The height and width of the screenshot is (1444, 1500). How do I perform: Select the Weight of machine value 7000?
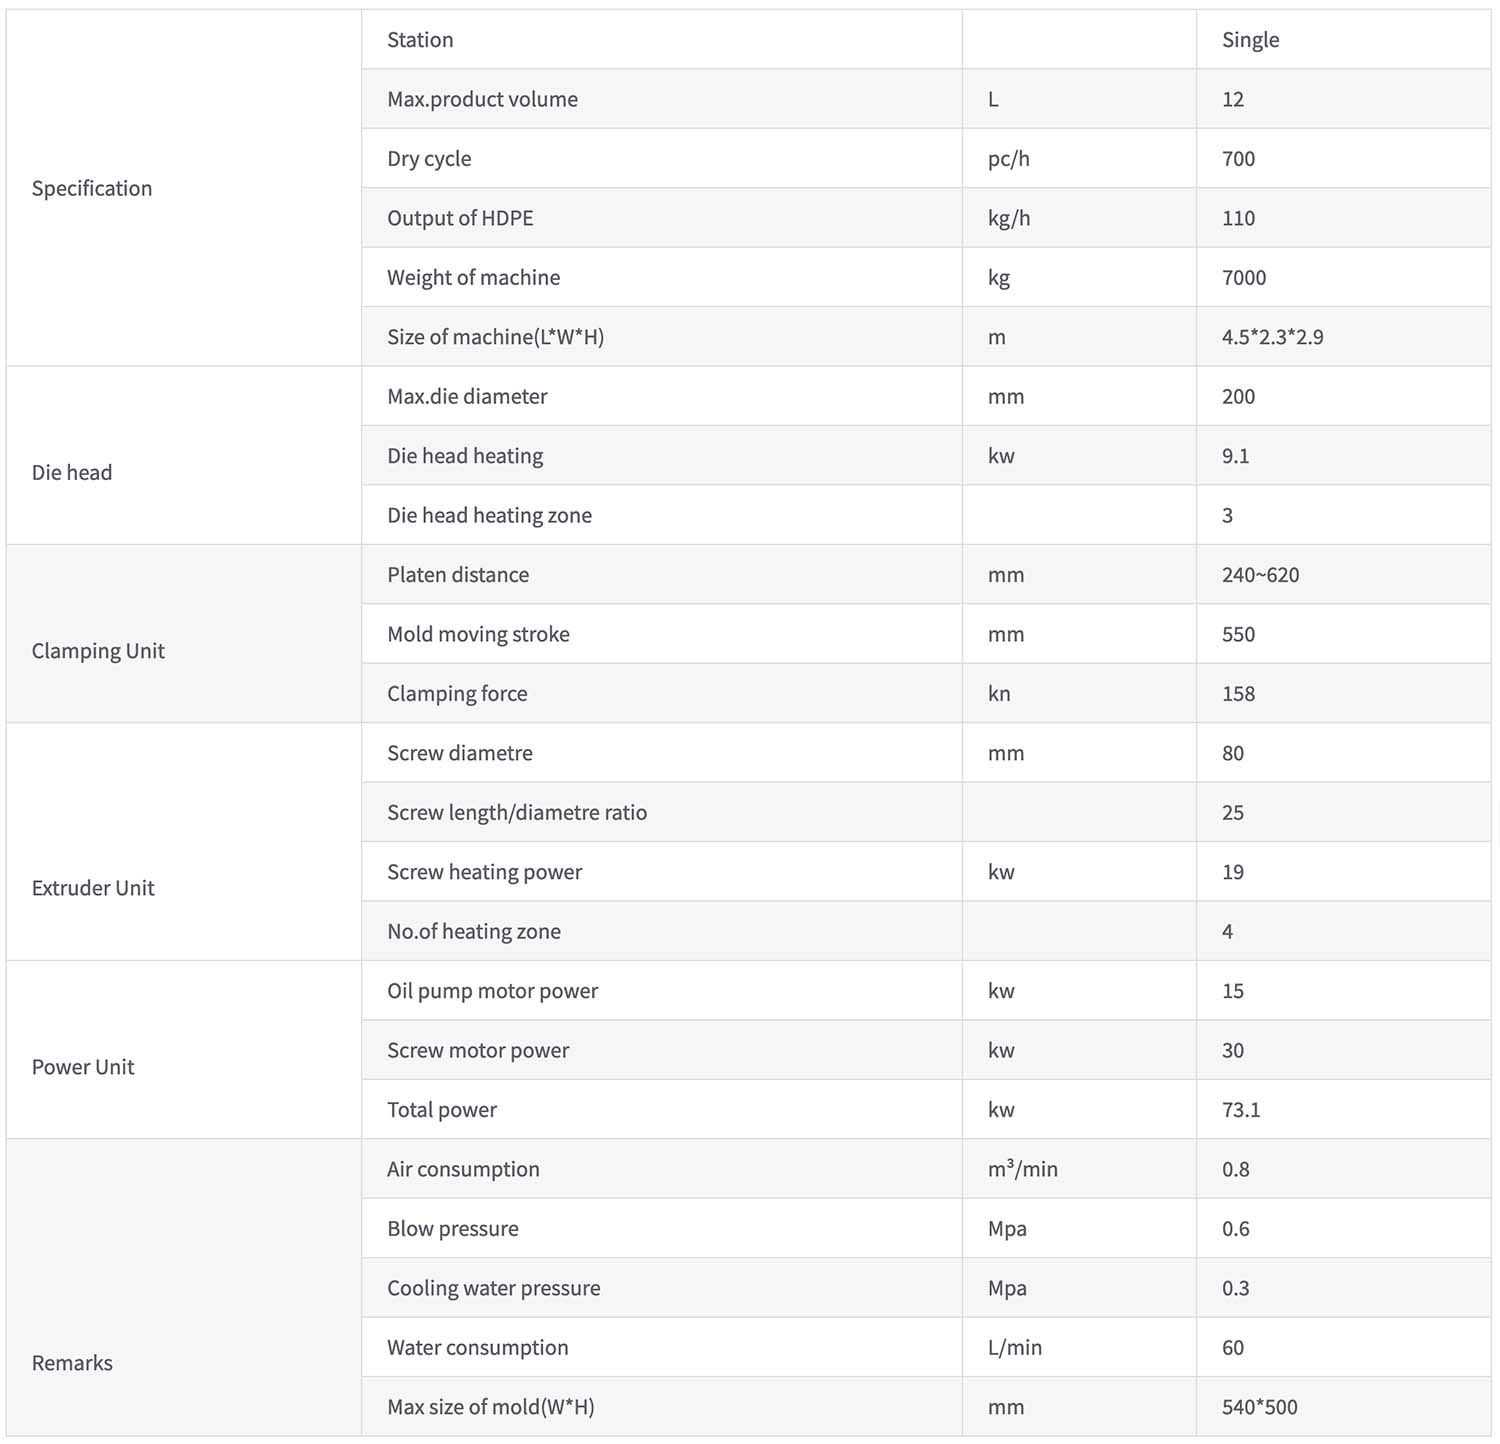click(1243, 278)
